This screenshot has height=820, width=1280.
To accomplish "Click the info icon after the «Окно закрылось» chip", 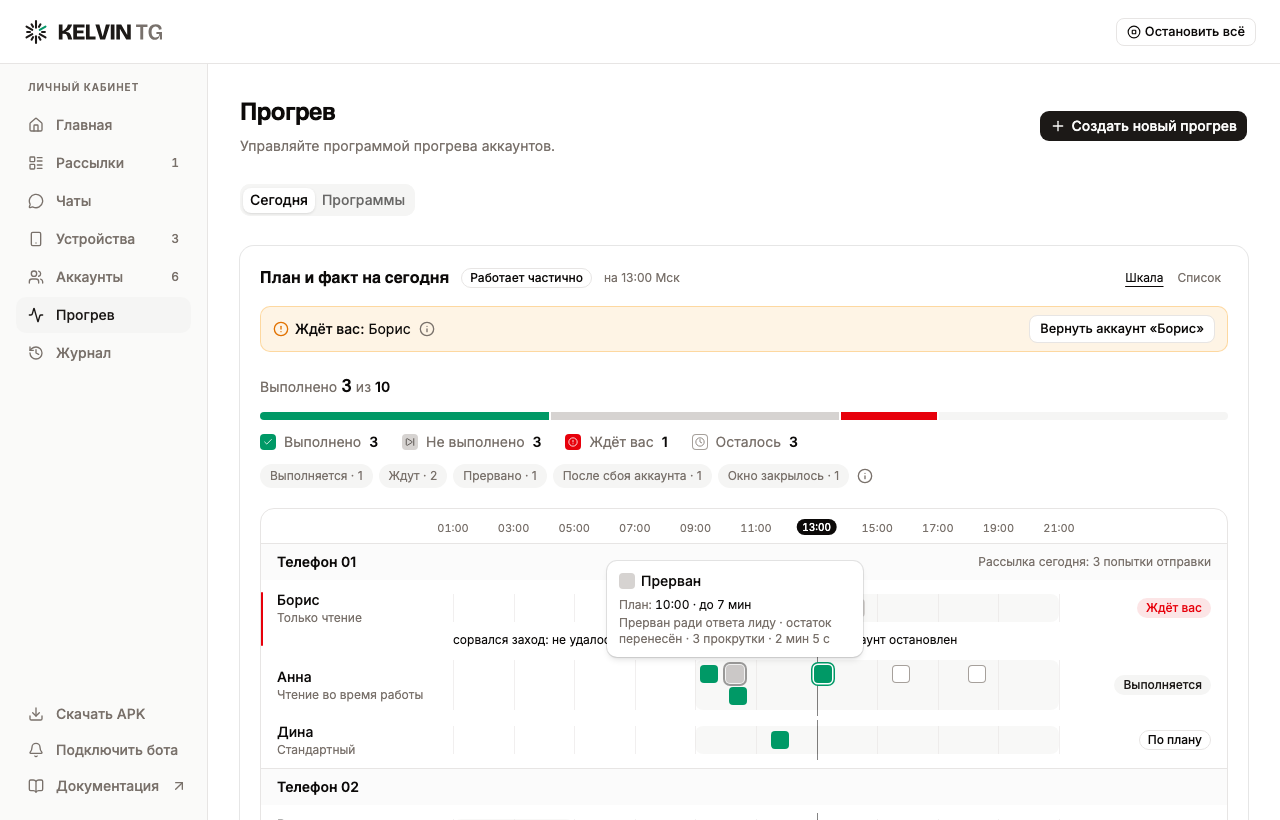I will 866,476.
